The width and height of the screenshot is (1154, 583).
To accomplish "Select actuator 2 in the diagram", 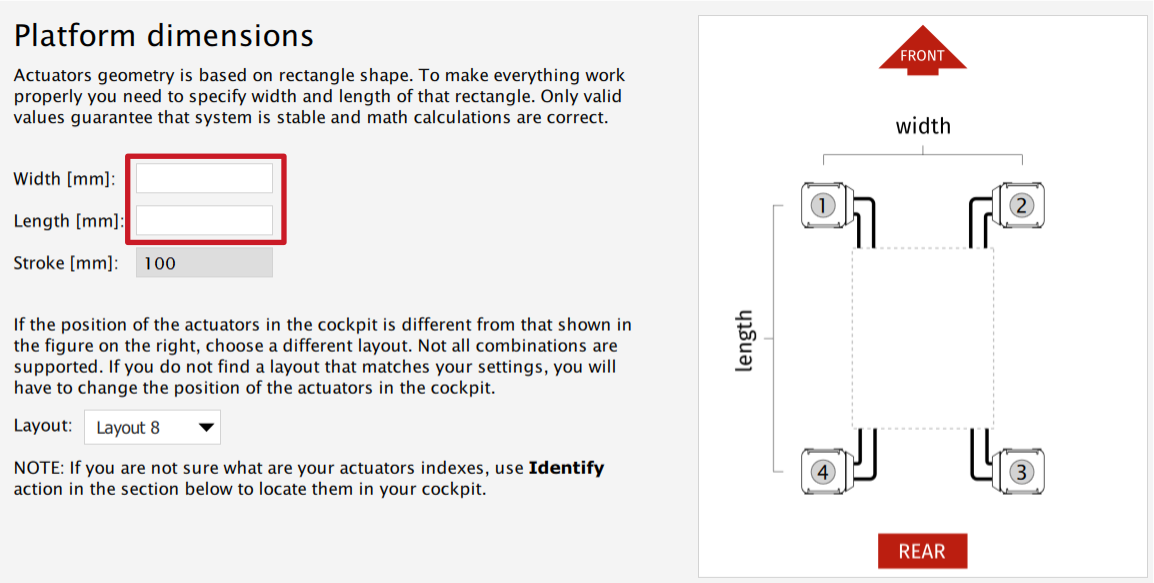I will (1021, 204).
